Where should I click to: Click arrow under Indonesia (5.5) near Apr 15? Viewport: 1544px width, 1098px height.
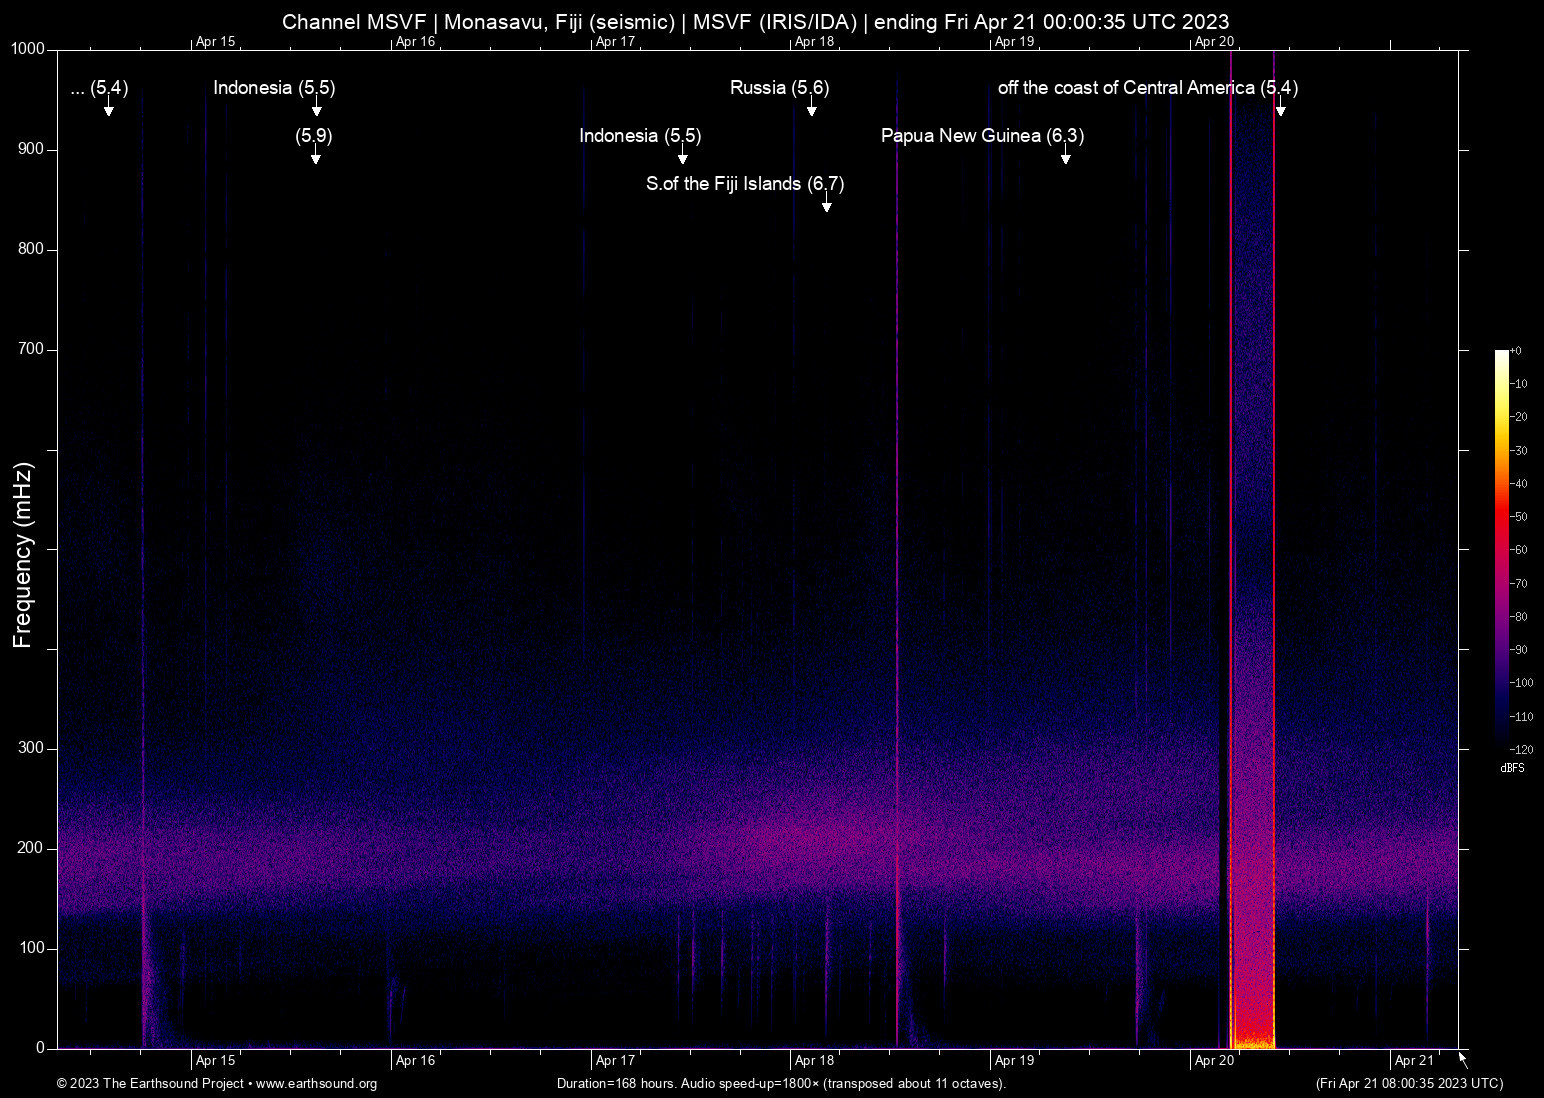click(316, 109)
